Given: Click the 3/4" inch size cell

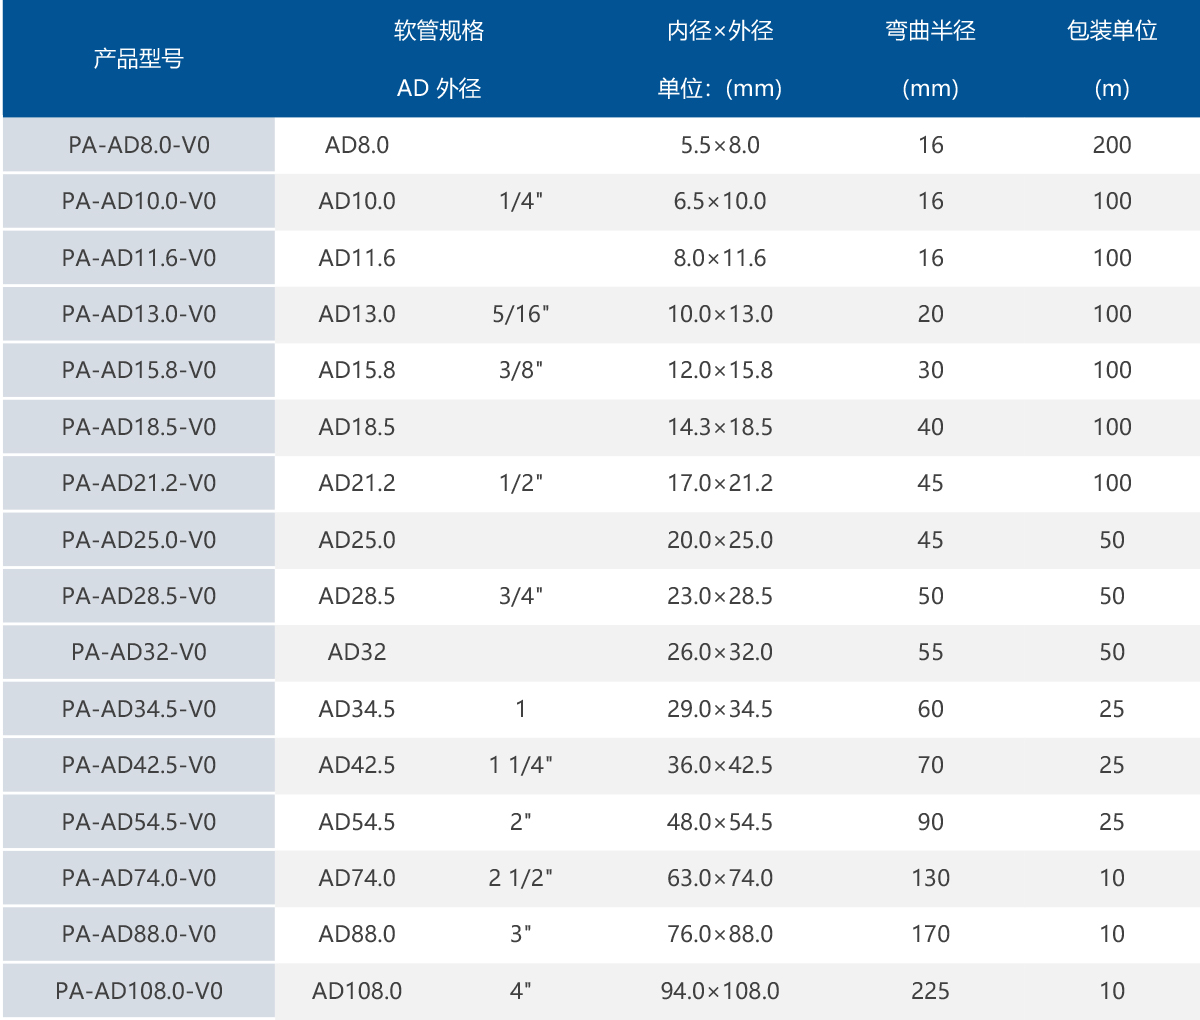Looking at the screenshot, I should click(521, 596).
